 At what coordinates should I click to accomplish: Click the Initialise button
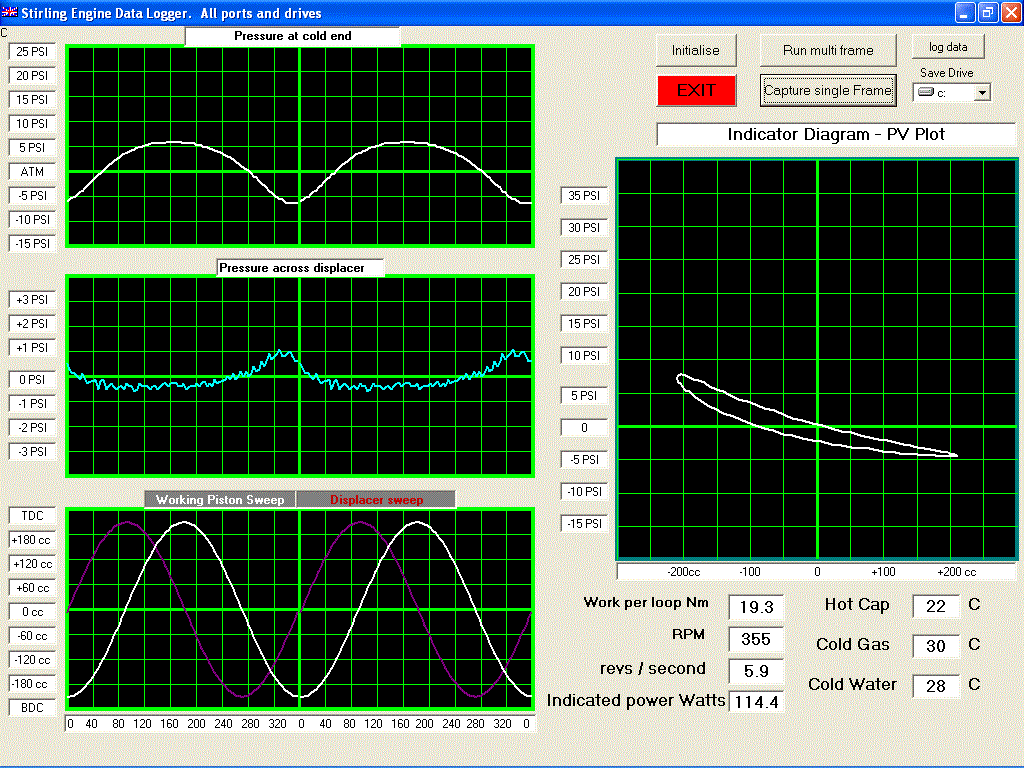[x=696, y=50]
